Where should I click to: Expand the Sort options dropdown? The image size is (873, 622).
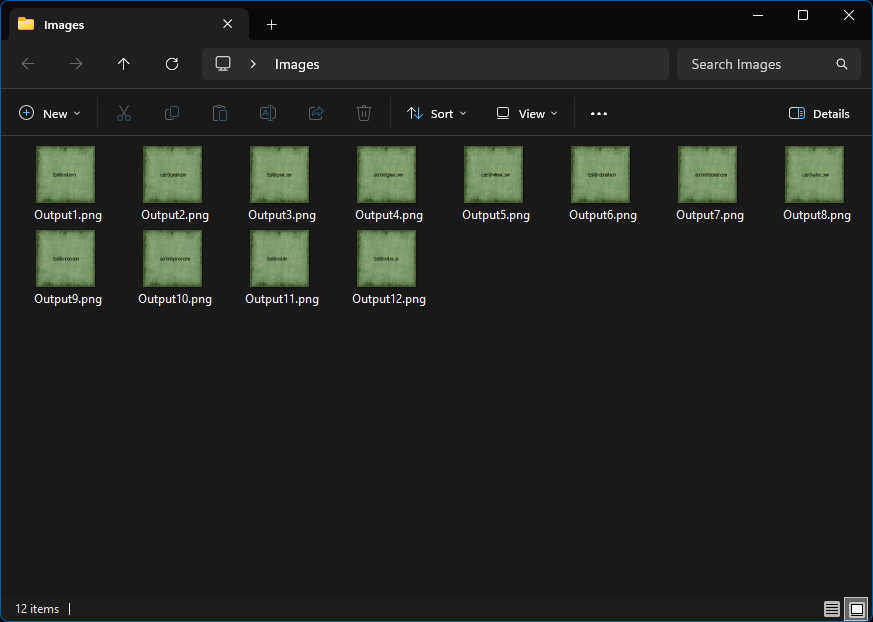pyautogui.click(x=437, y=114)
